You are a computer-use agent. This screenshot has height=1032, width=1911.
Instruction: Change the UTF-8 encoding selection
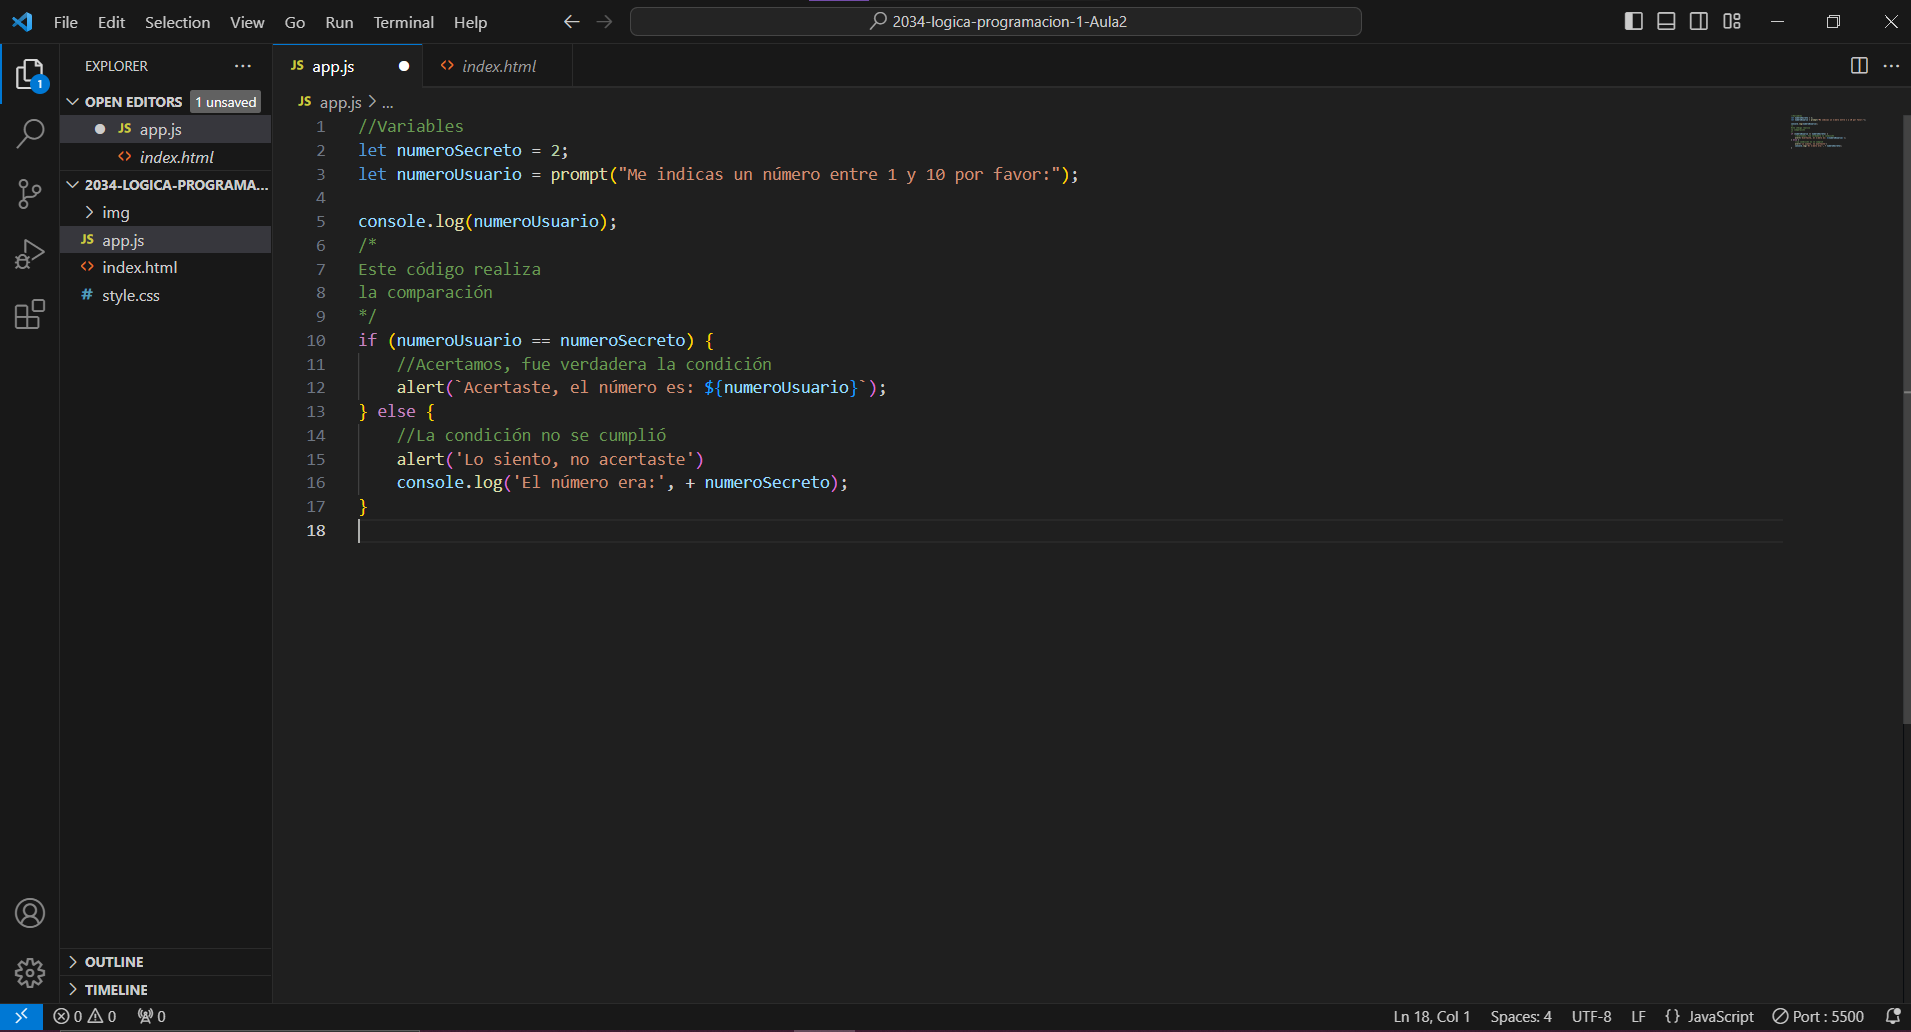tap(1591, 1016)
